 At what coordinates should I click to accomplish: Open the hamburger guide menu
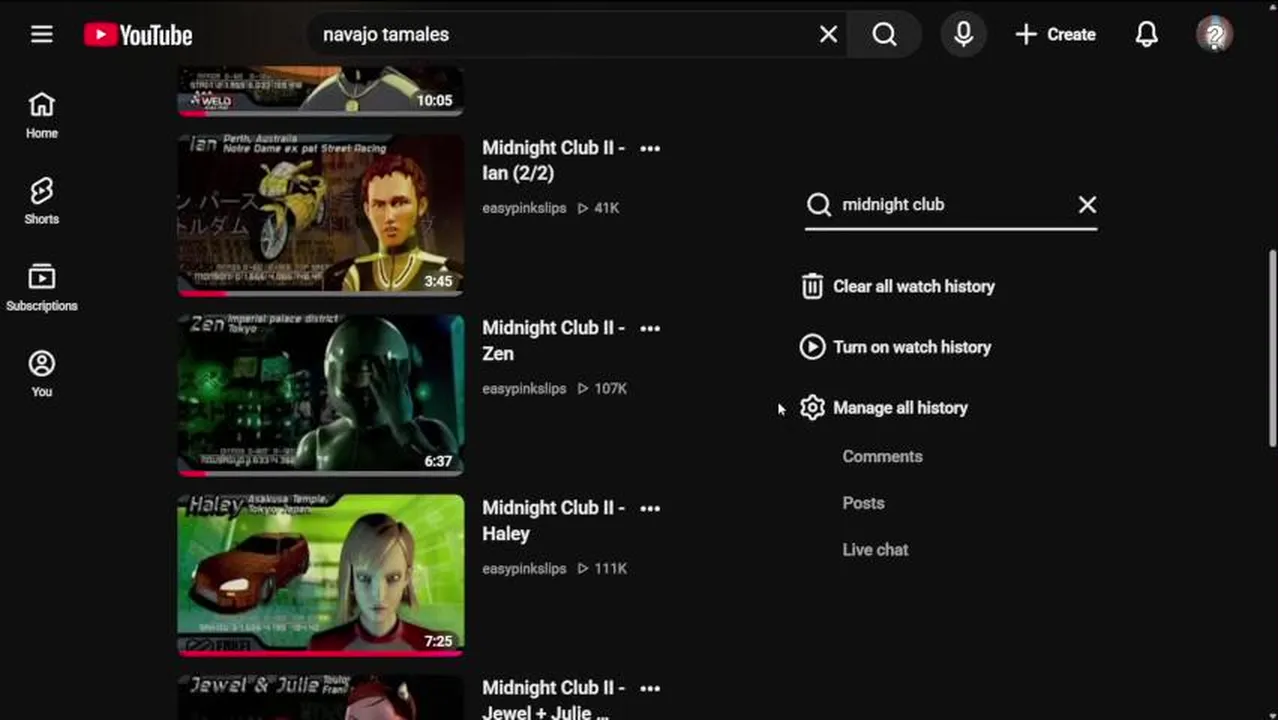[x=41, y=34]
